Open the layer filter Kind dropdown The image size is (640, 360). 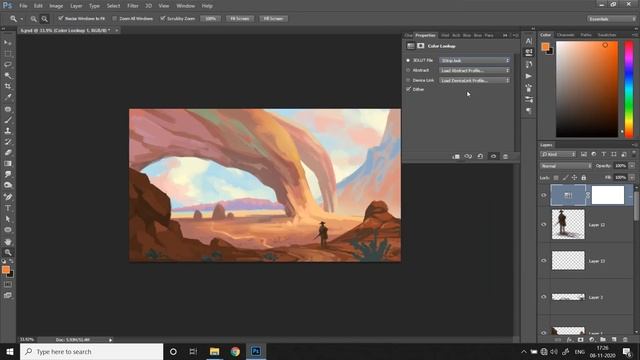click(x=558, y=154)
